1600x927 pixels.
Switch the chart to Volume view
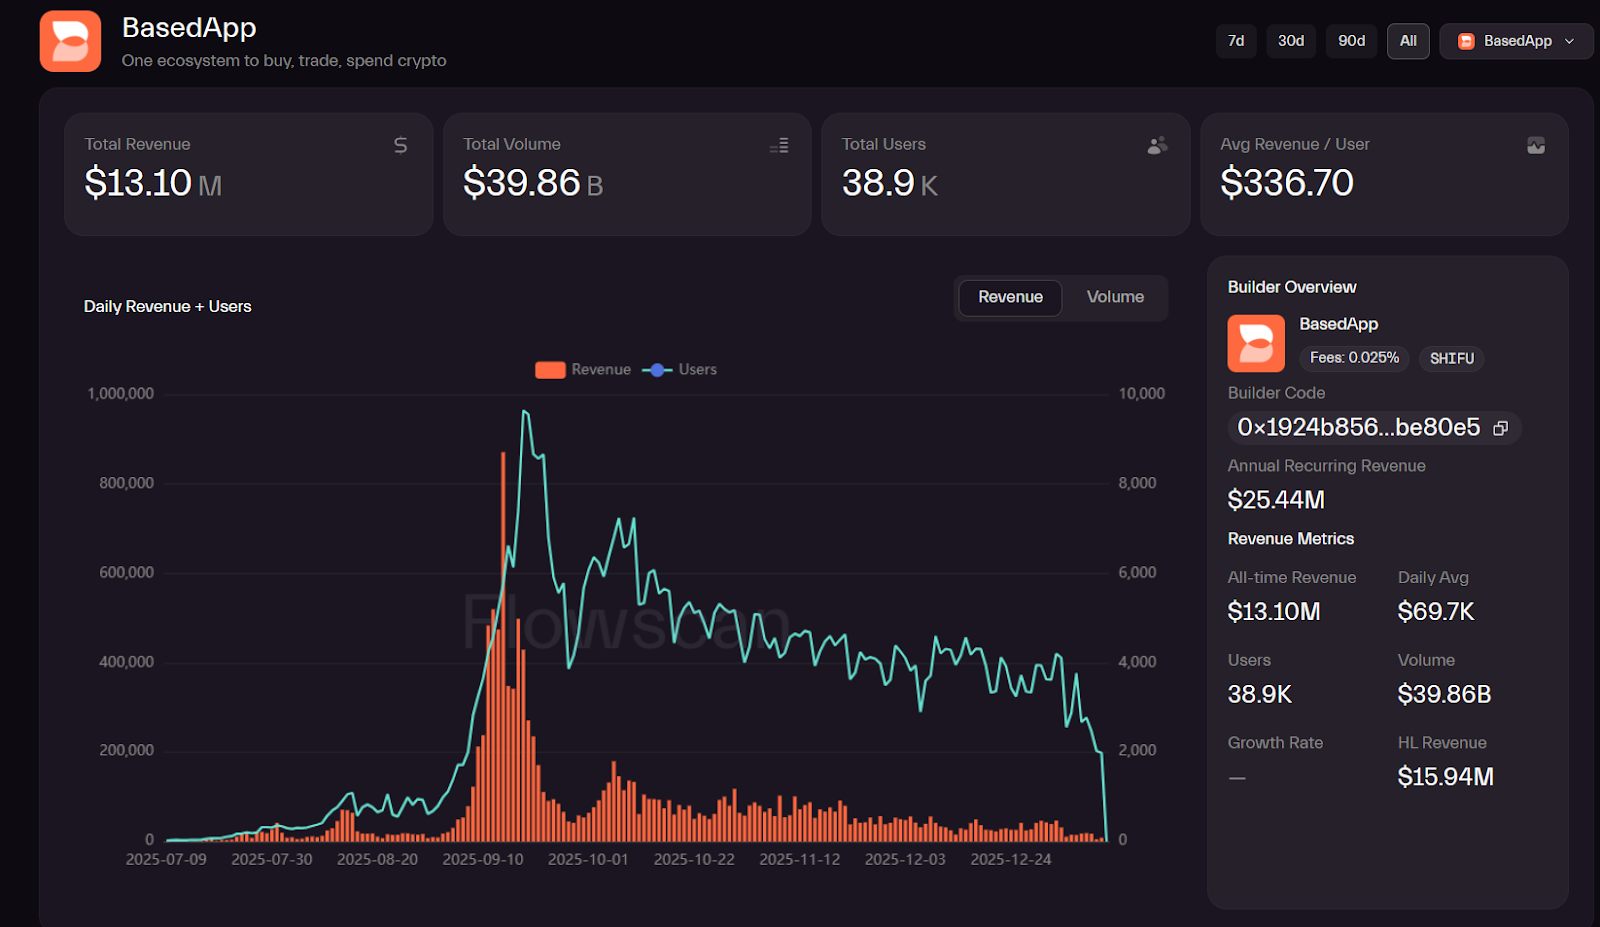click(x=1114, y=297)
